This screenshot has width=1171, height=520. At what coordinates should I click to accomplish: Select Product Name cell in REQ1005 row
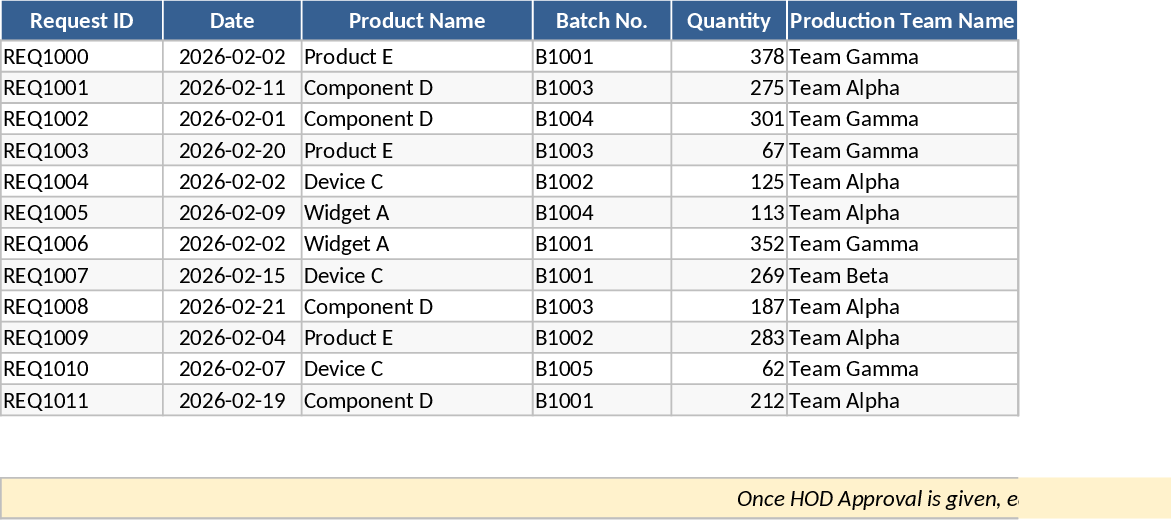point(417,213)
